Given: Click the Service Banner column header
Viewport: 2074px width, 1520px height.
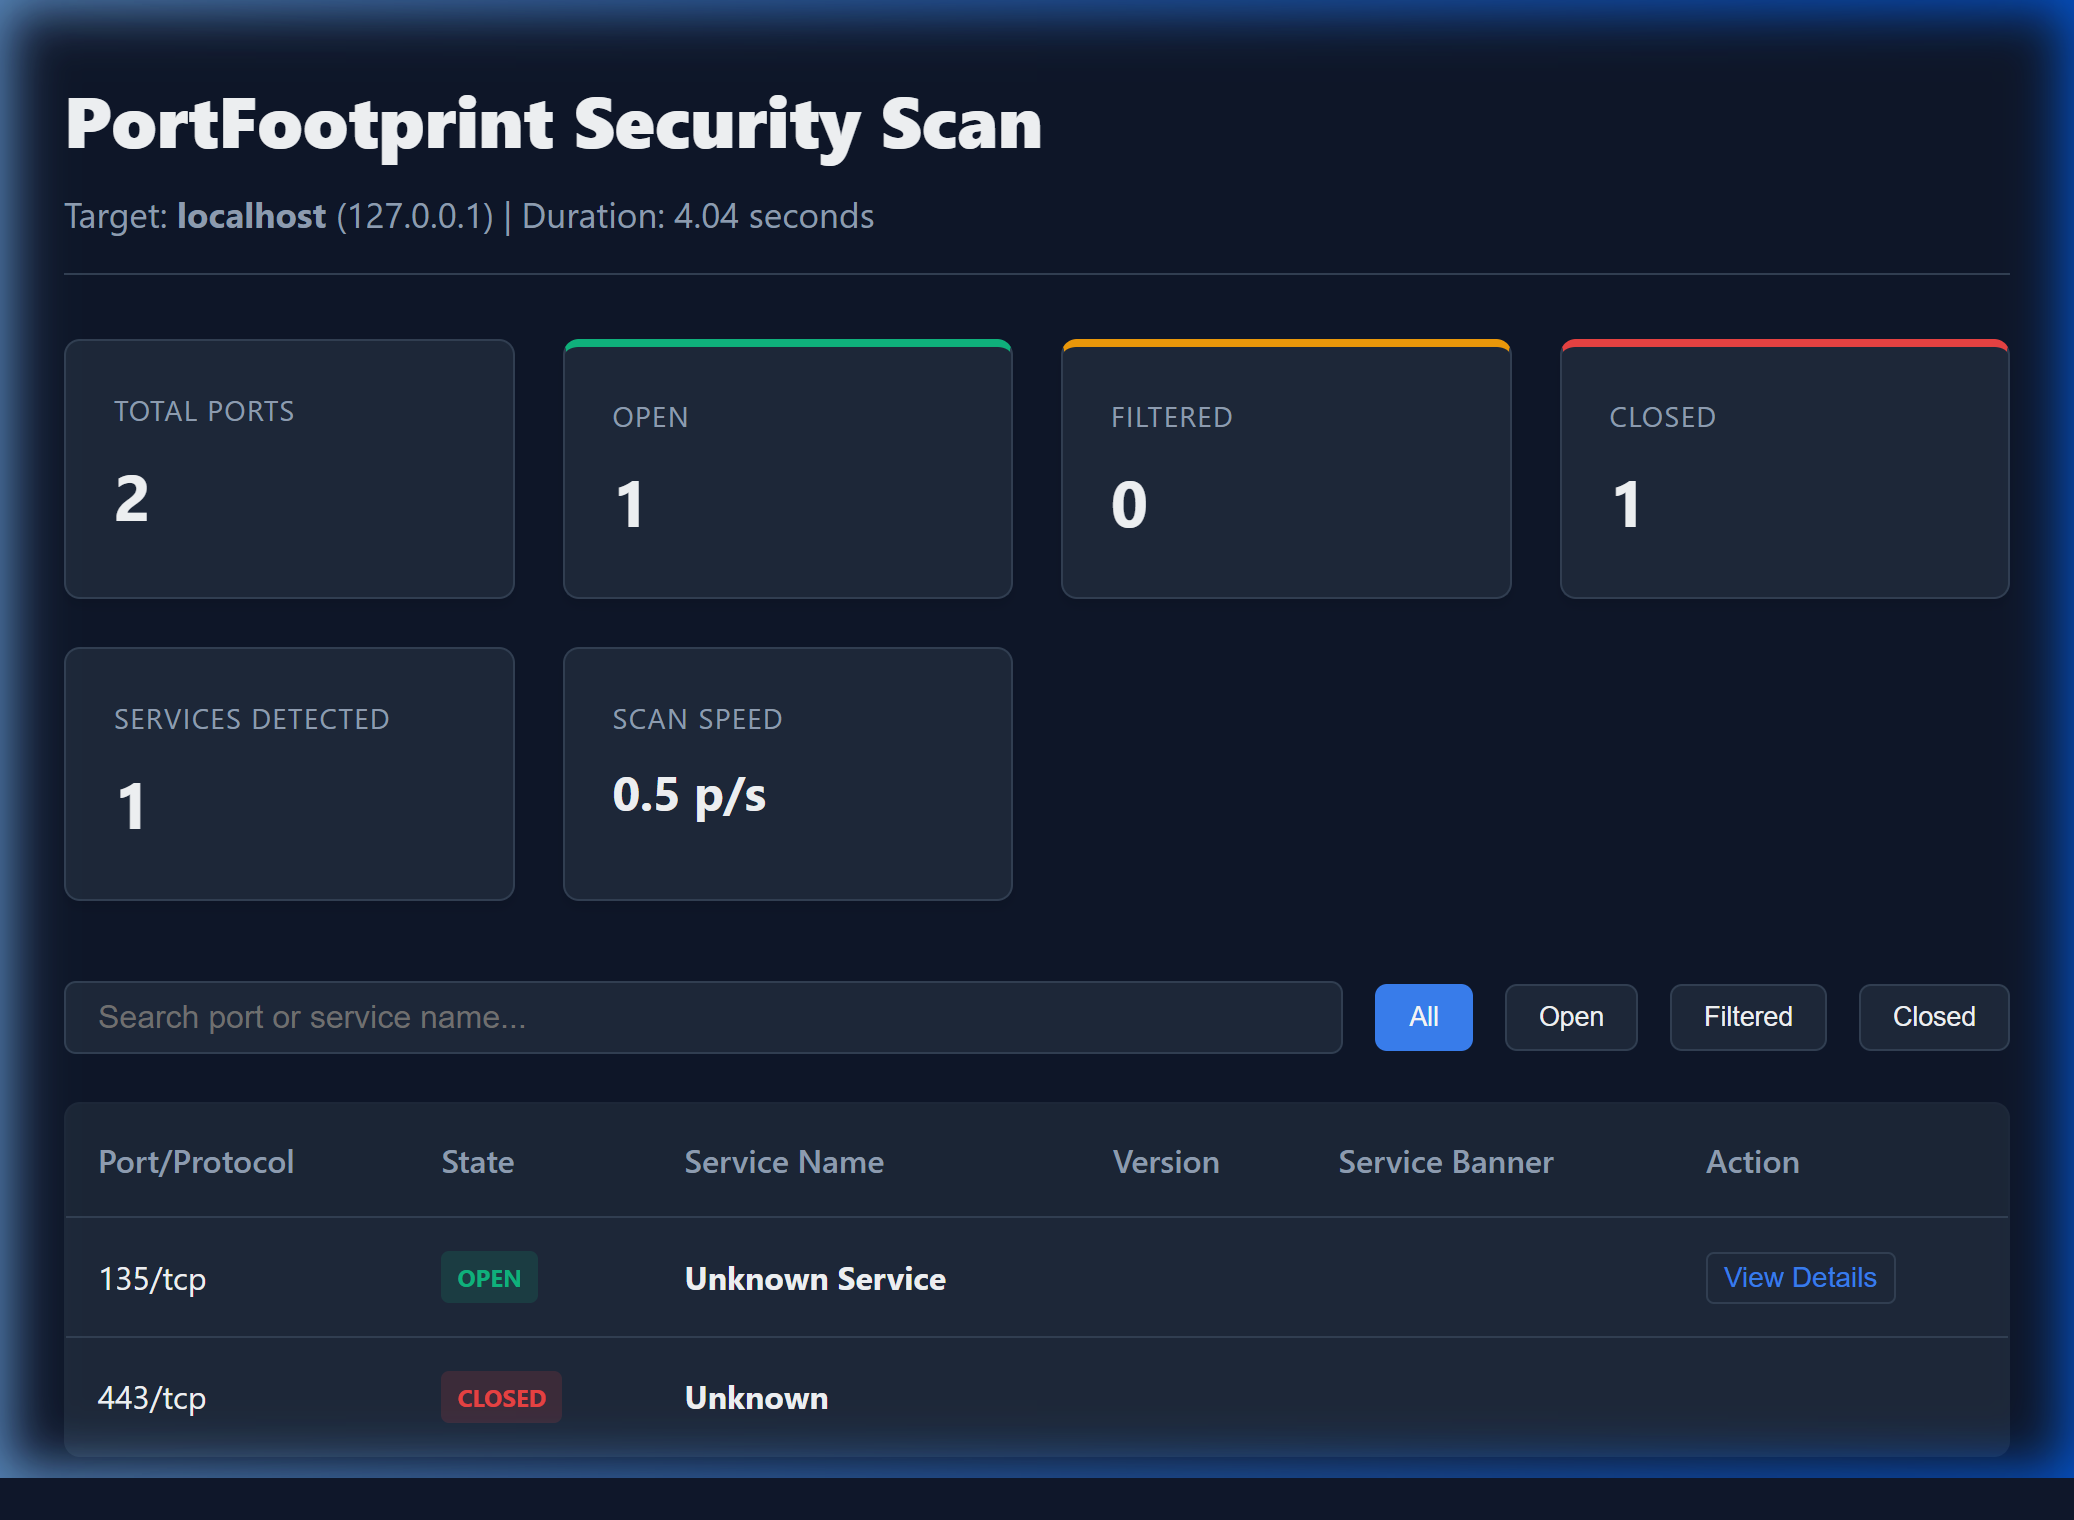Looking at the screenshot, I should (1446, 1162).
